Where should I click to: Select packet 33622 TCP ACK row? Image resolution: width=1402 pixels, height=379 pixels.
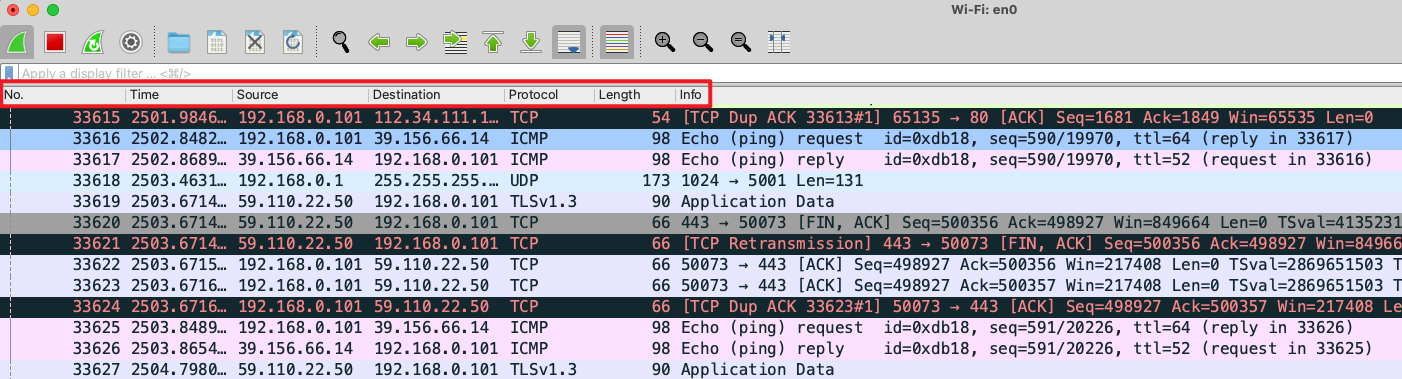tap(701, 264)
